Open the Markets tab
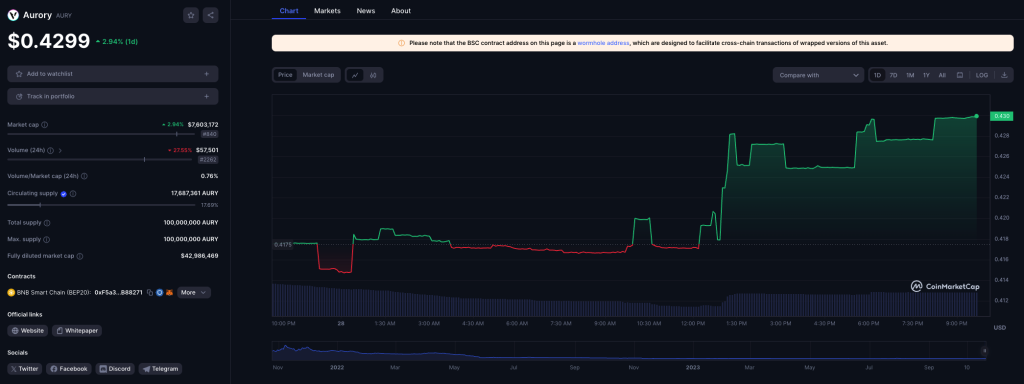Screen dimensions: 1024x384 pyautogui.click(x=327, y=10)
